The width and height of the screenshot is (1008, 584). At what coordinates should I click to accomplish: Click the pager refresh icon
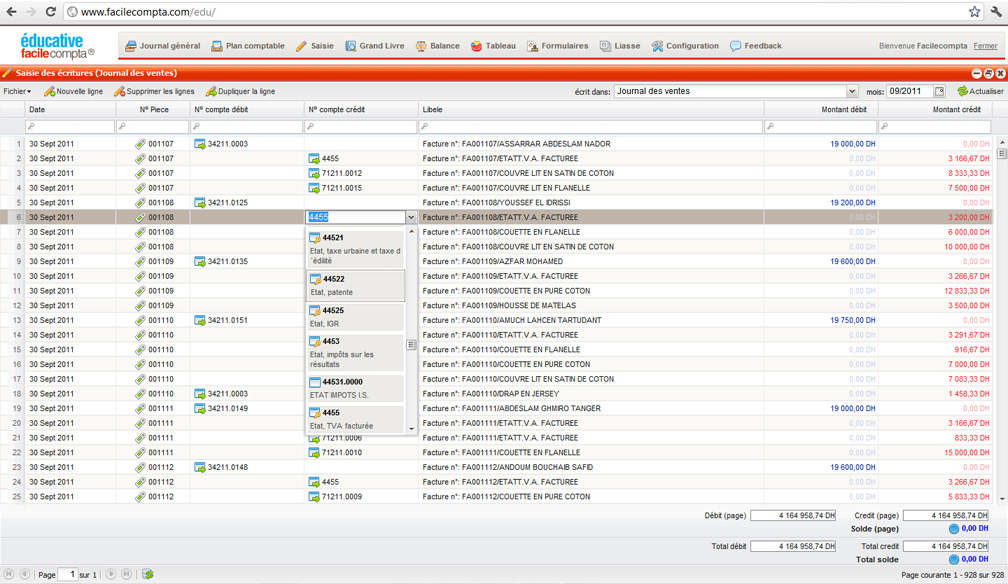(148, 574)
